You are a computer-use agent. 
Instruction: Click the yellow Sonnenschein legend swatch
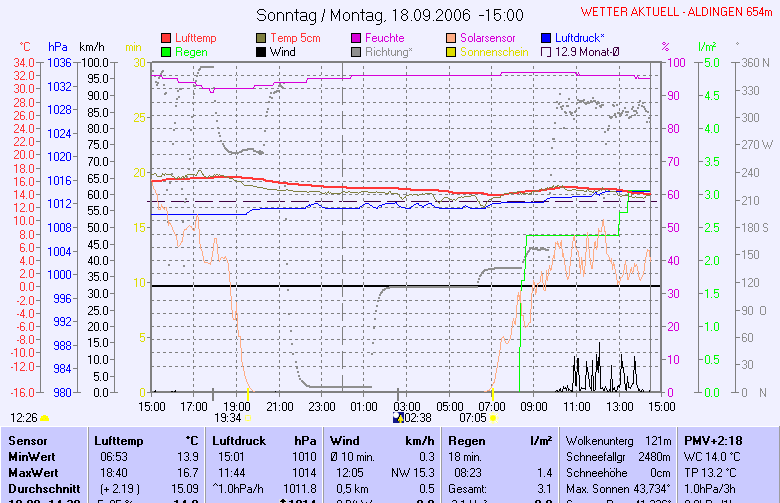click(x=451, y=51)
